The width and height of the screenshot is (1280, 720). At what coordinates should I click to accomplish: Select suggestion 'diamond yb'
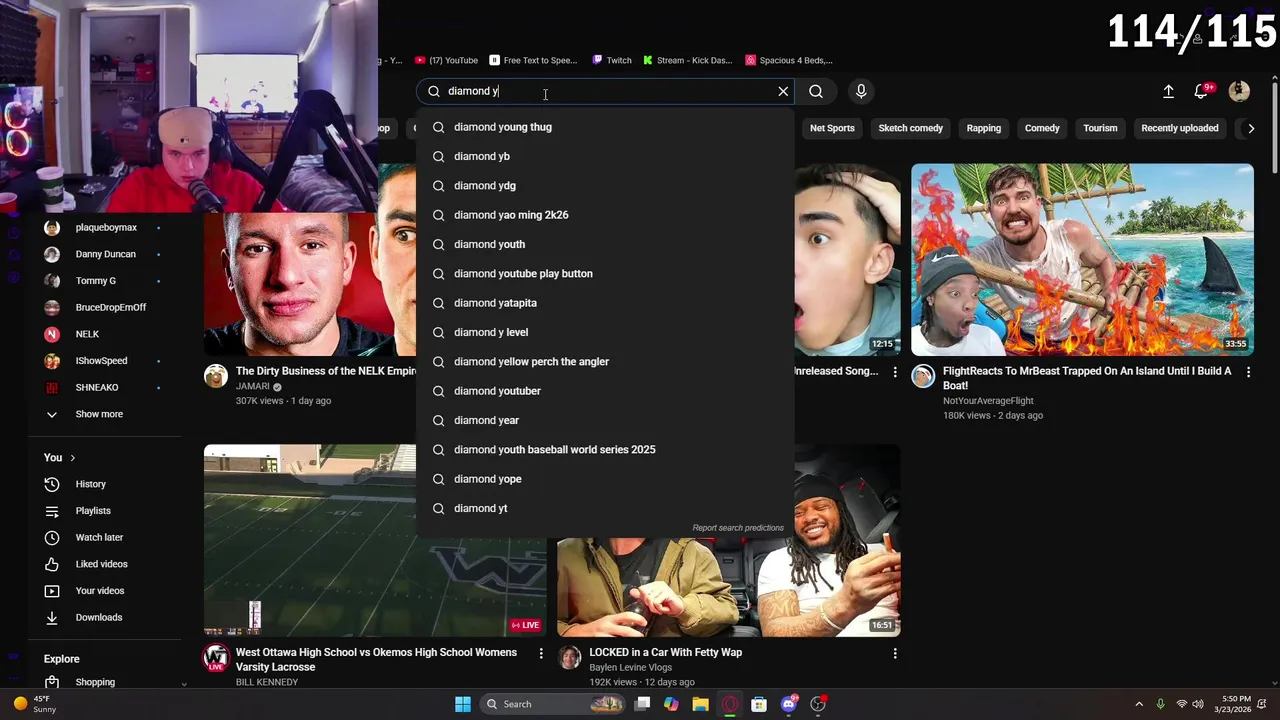click(605, 156)
